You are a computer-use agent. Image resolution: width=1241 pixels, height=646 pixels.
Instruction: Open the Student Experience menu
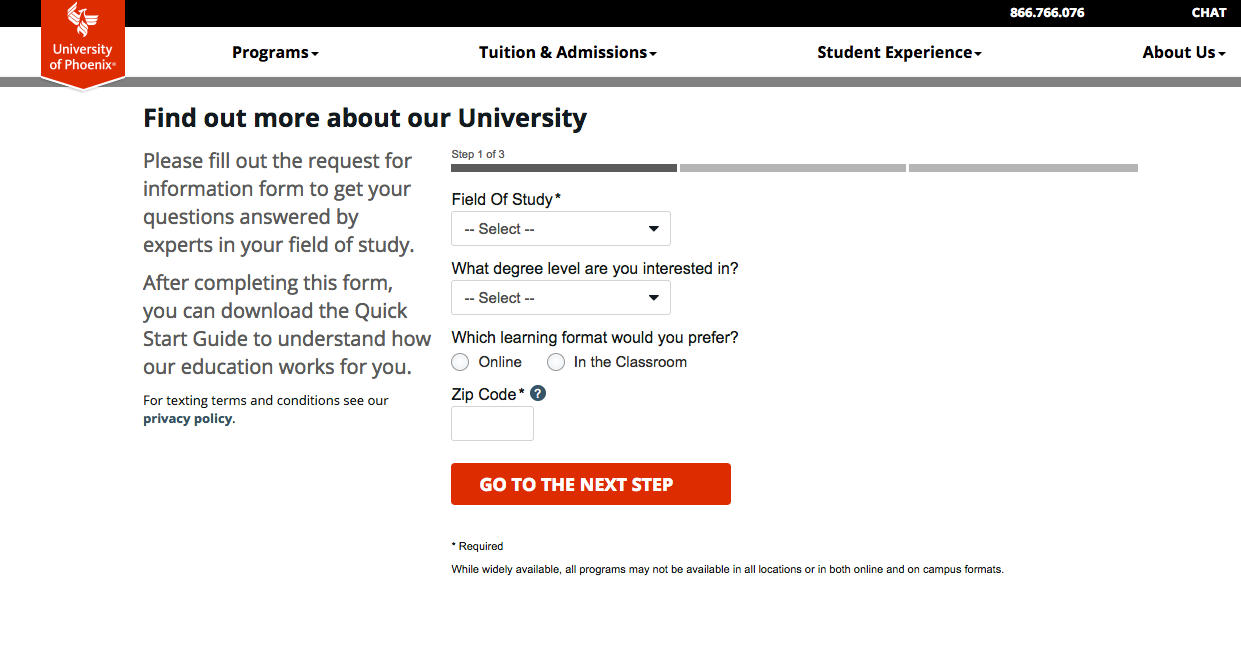tap(899, 53)
